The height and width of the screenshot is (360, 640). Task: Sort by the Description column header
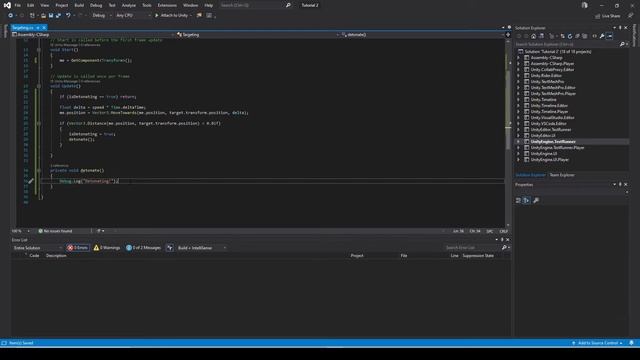click(56, 256)
